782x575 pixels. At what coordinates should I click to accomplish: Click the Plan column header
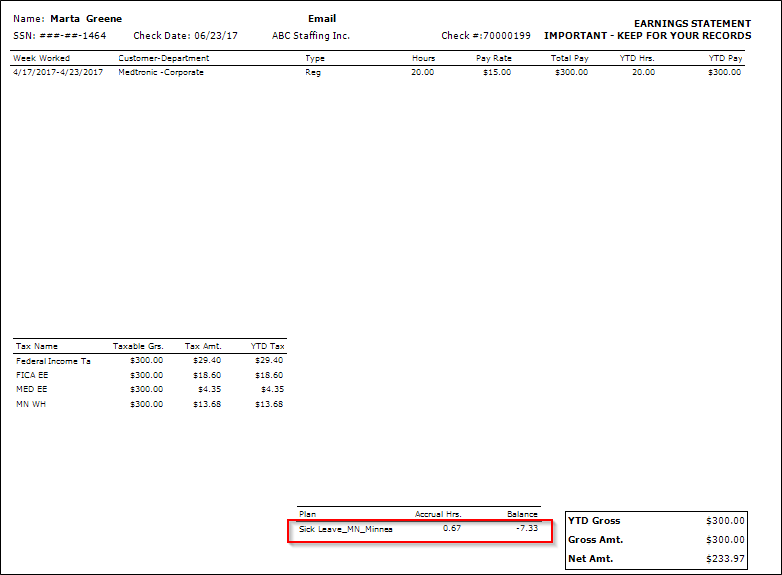(x=307, y=514)
